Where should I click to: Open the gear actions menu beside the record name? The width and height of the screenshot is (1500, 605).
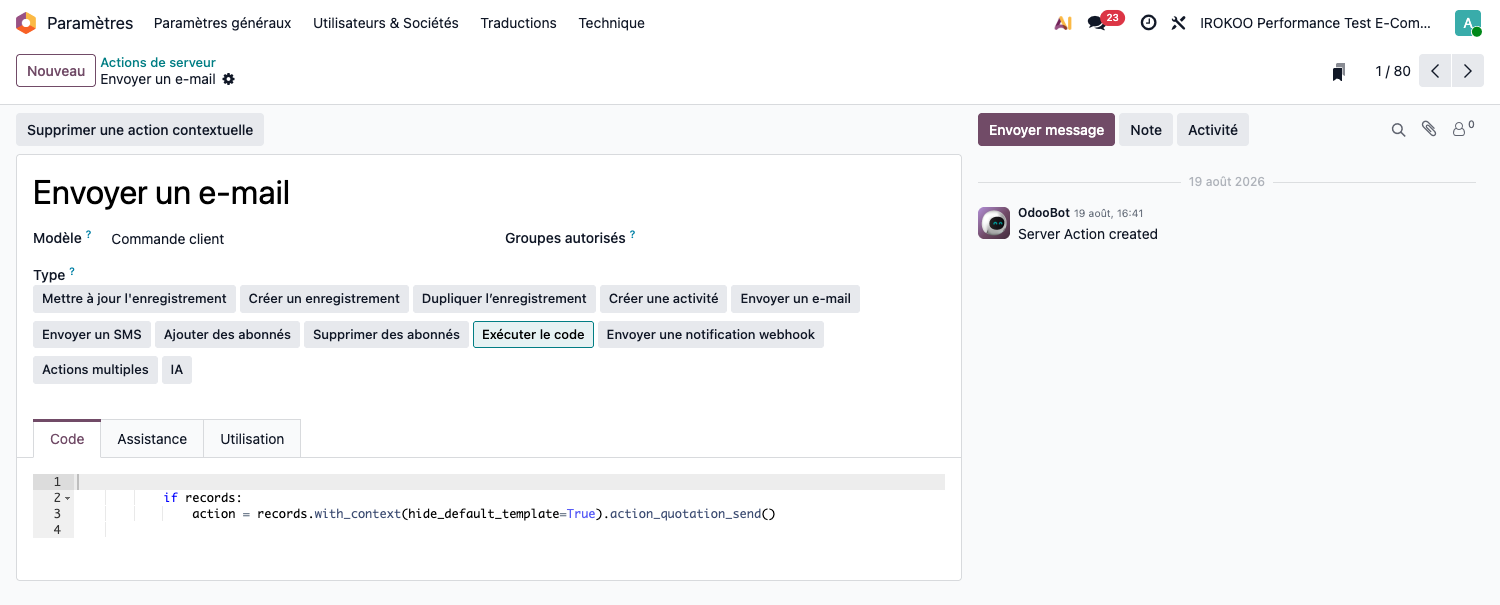pyautogui.click(x=229, y=79)
